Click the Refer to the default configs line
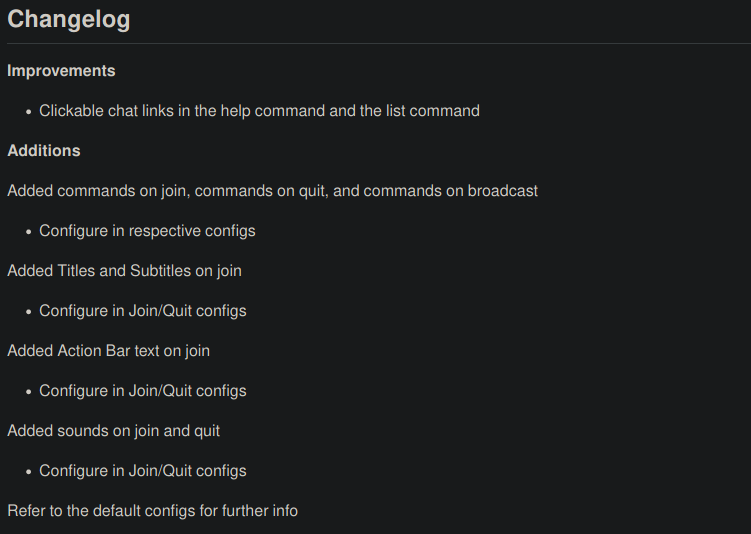The image size is (751, 534). pos(152,511)
